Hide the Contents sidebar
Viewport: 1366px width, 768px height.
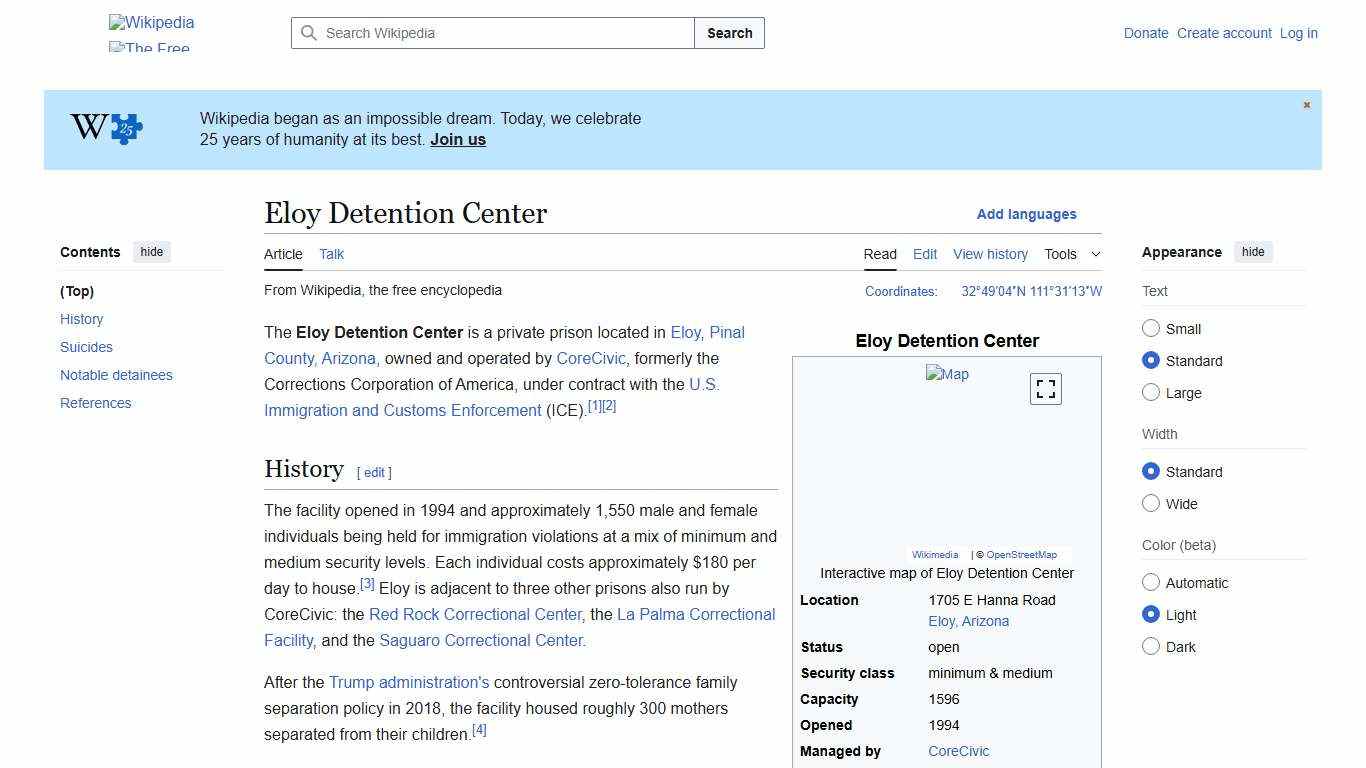click(151, 252)
